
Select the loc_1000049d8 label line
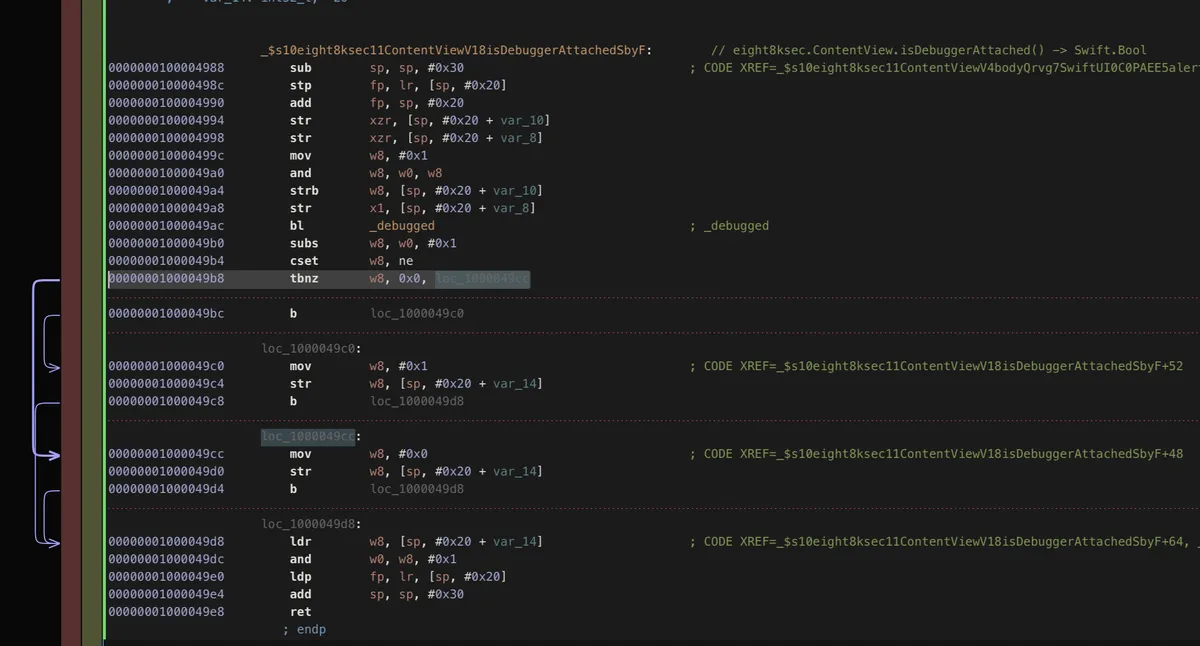(x=311, y=524)
